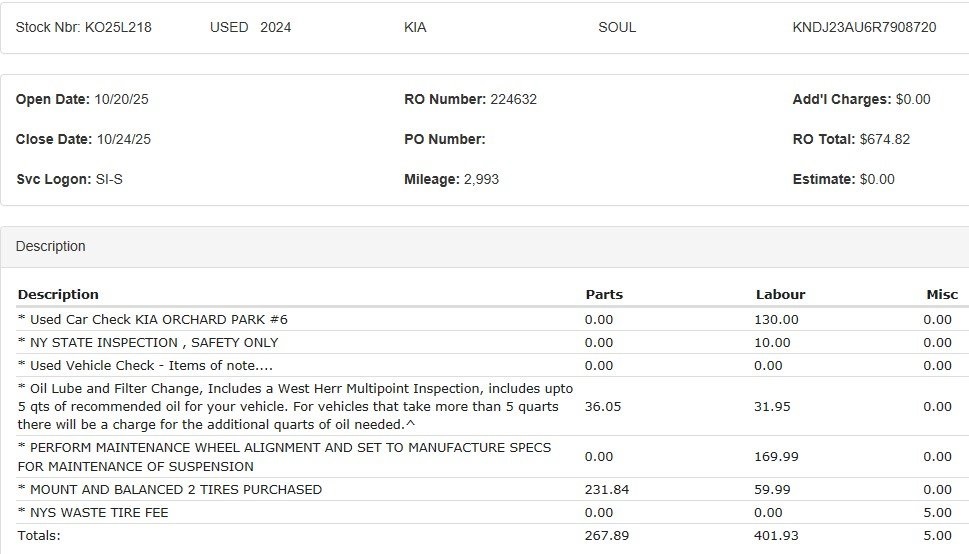
Task: Click the RO Total $674.82 value
Action: click(x=884, y=139)
